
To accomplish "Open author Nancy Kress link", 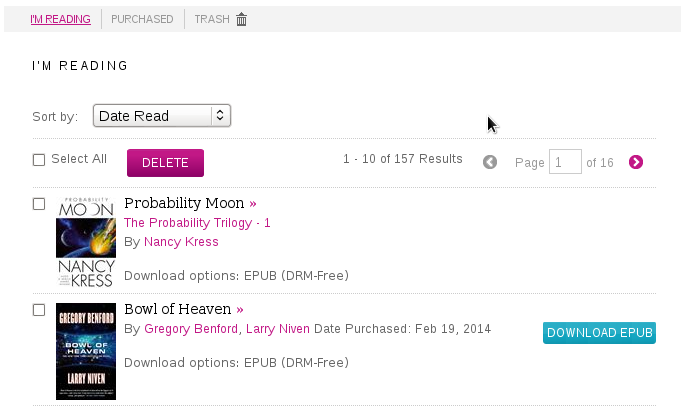I will (x=181, y=242).
